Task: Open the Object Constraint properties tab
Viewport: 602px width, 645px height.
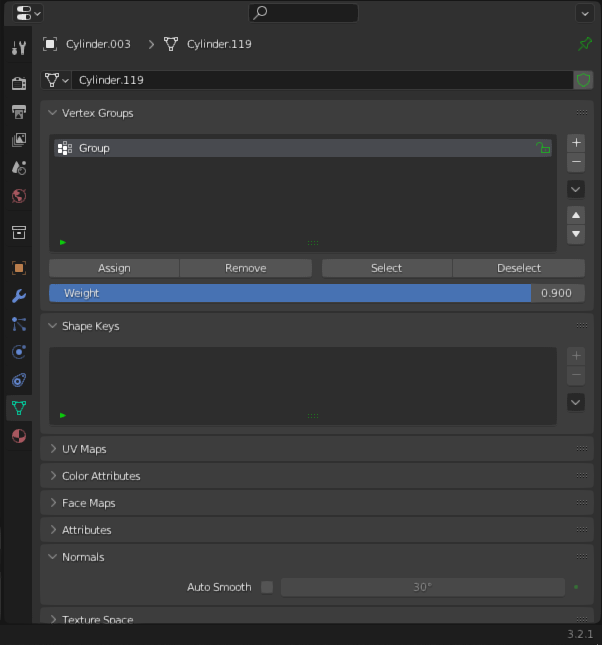Action: [x=19, y=380]
